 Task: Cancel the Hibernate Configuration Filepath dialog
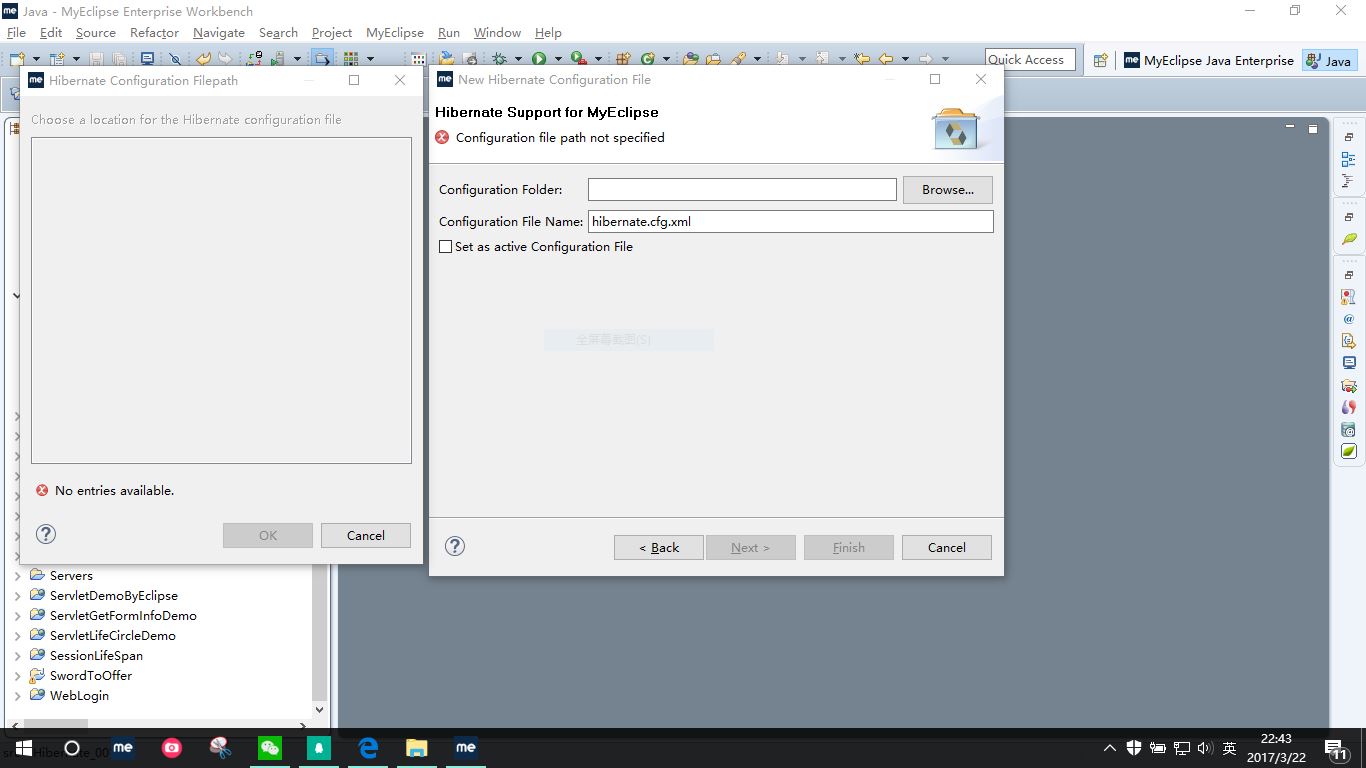click(x=366, y=536)
